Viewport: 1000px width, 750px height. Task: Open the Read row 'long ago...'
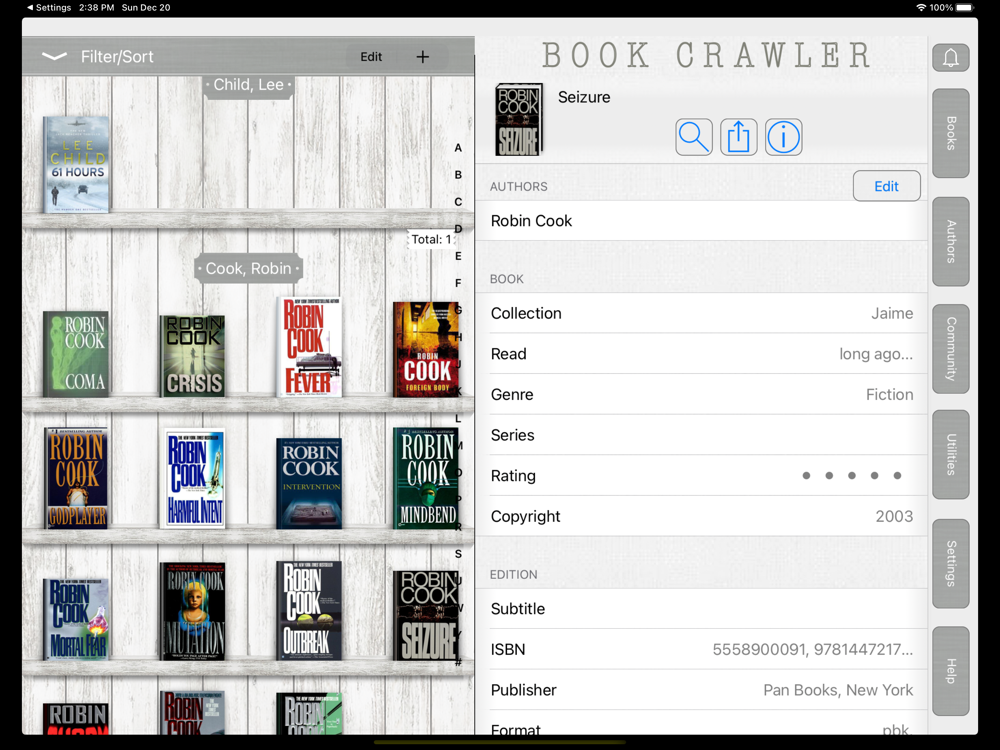coord(702,354)
